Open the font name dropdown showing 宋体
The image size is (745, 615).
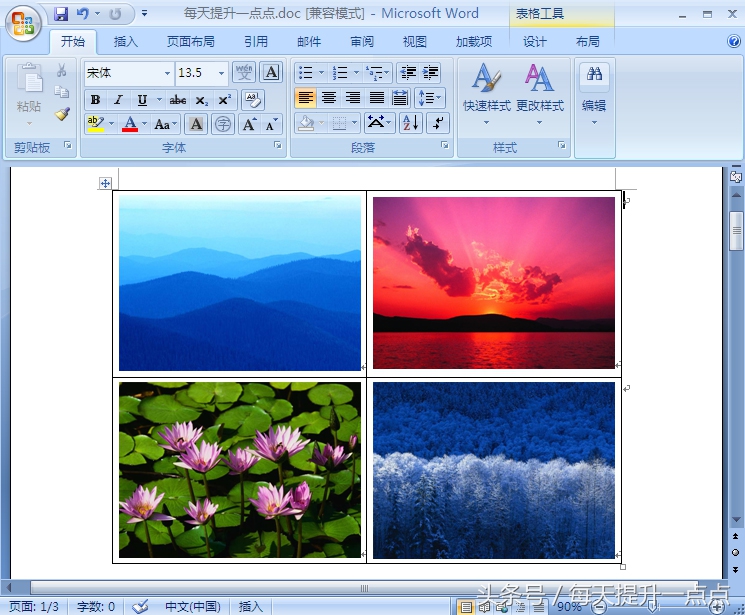(128, 73)
